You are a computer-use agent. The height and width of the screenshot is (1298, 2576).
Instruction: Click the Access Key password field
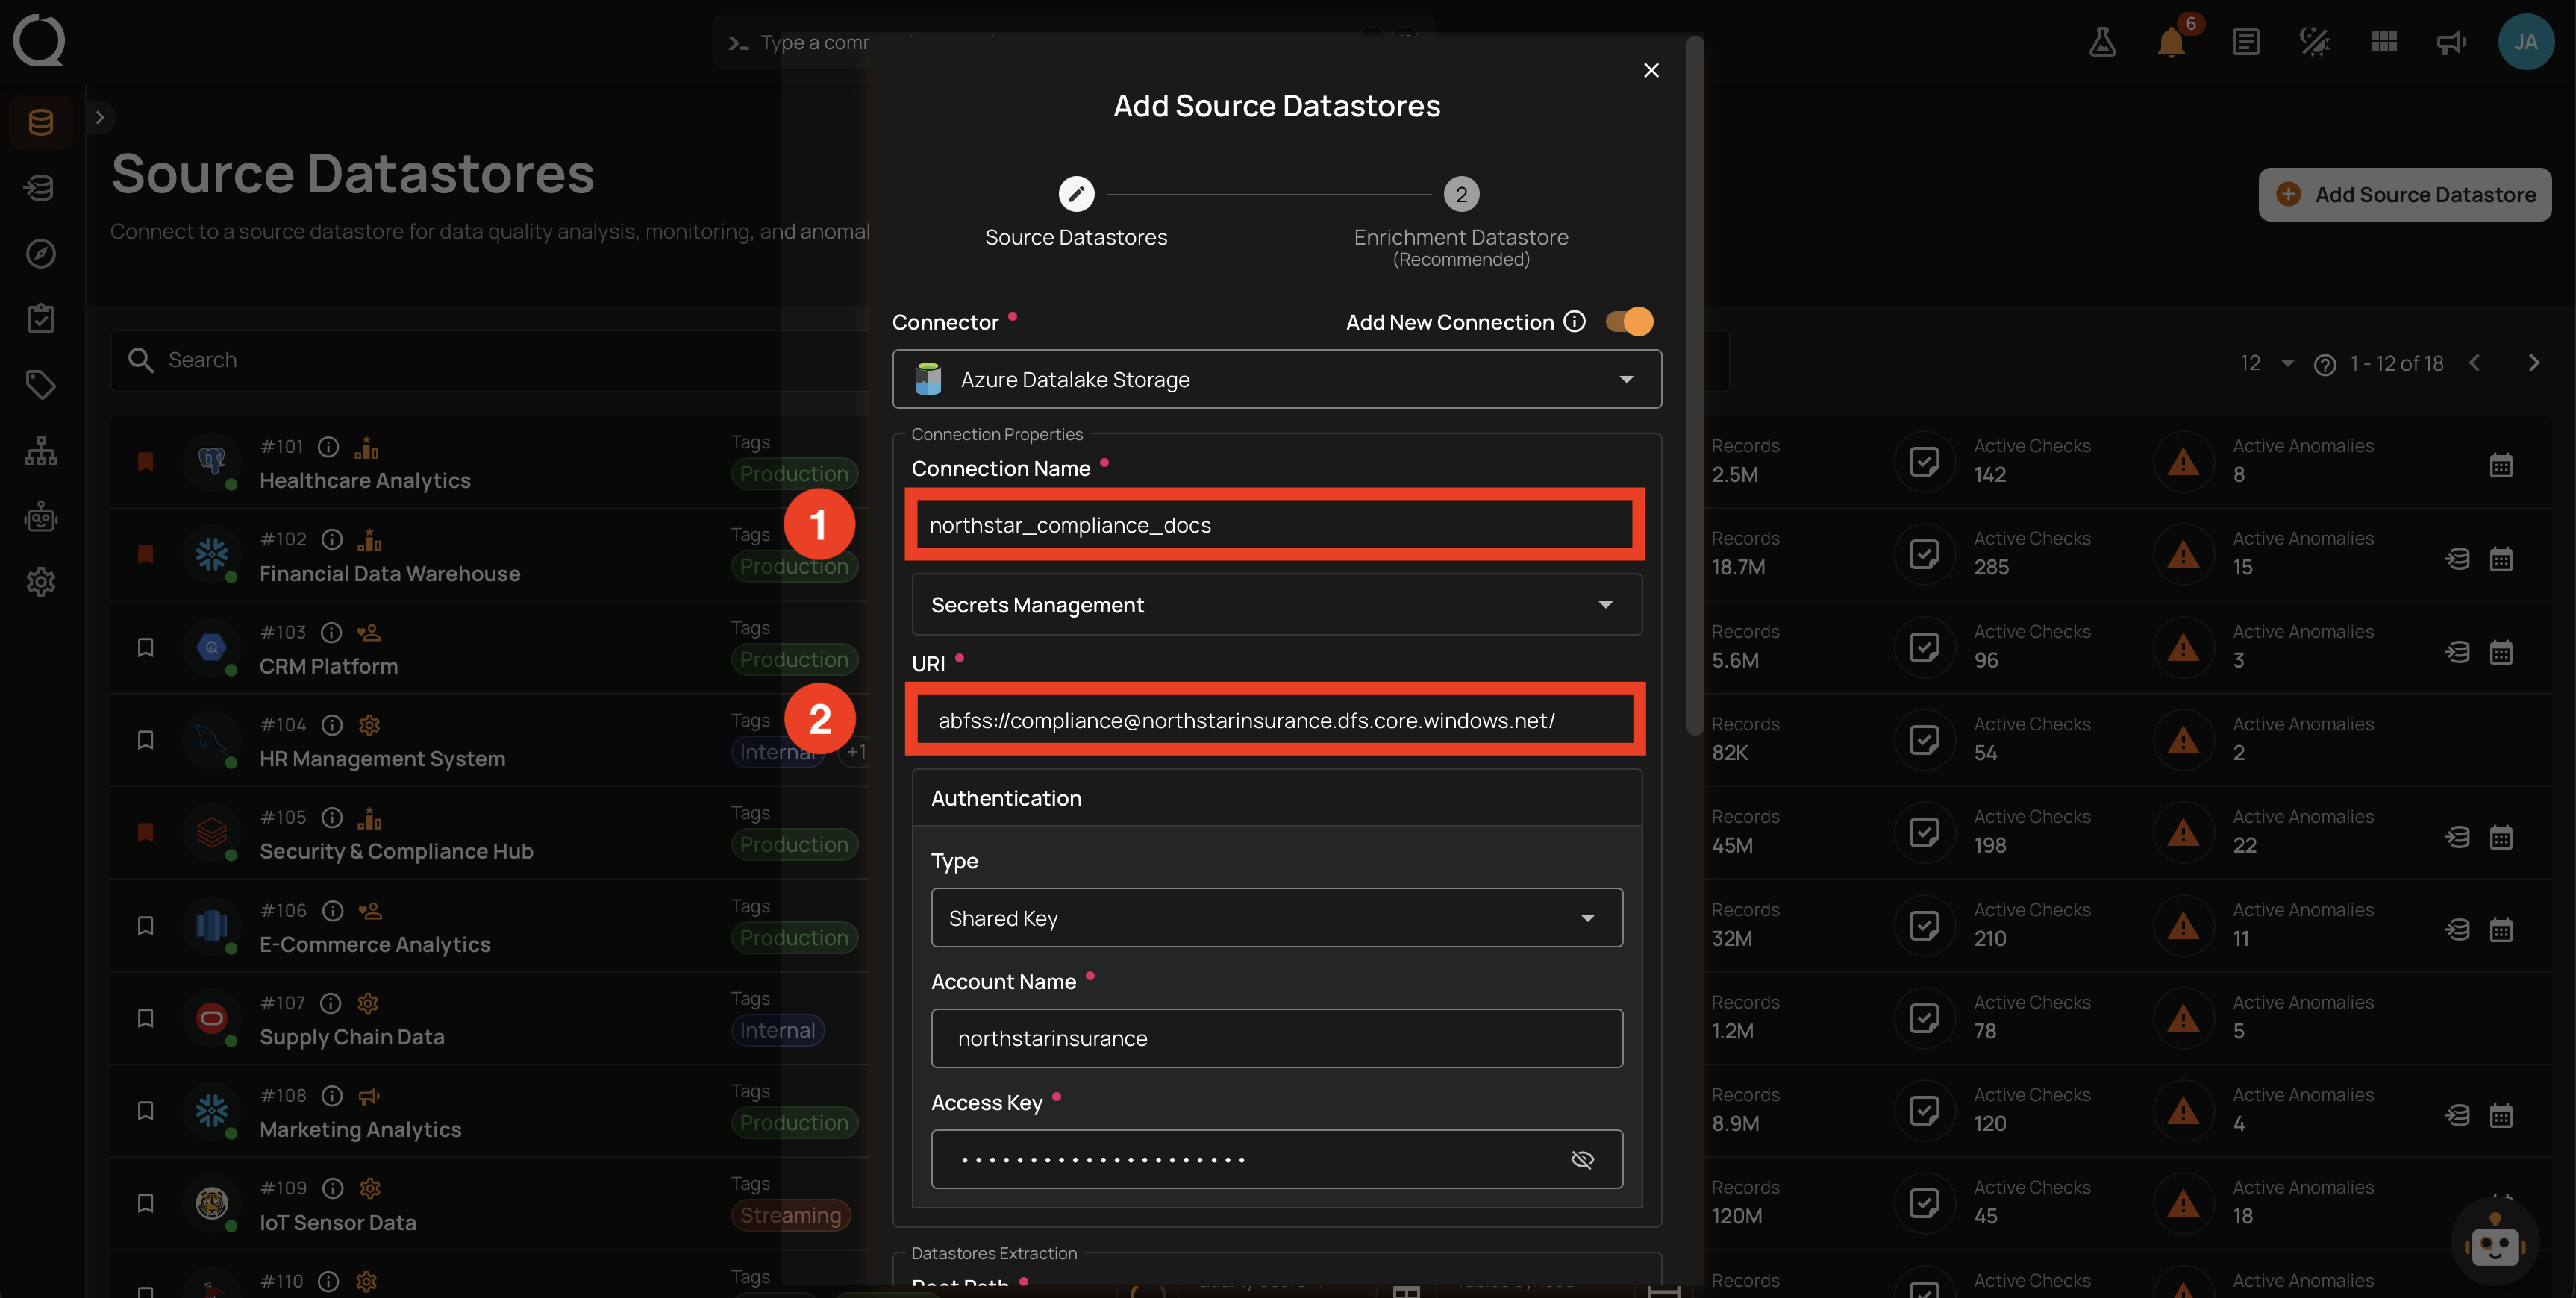(x=1277, y=1159)
